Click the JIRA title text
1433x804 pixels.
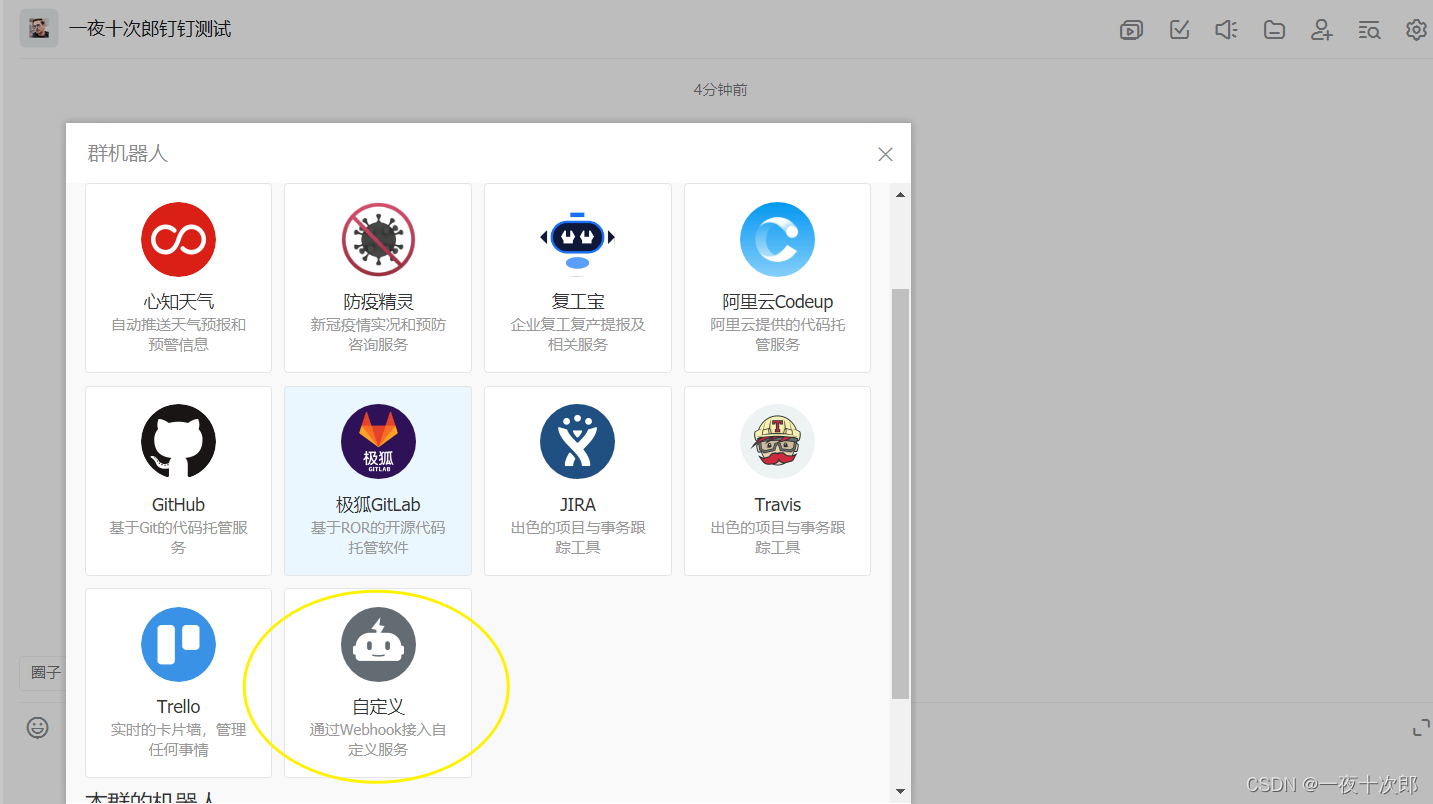click(578, 505)
